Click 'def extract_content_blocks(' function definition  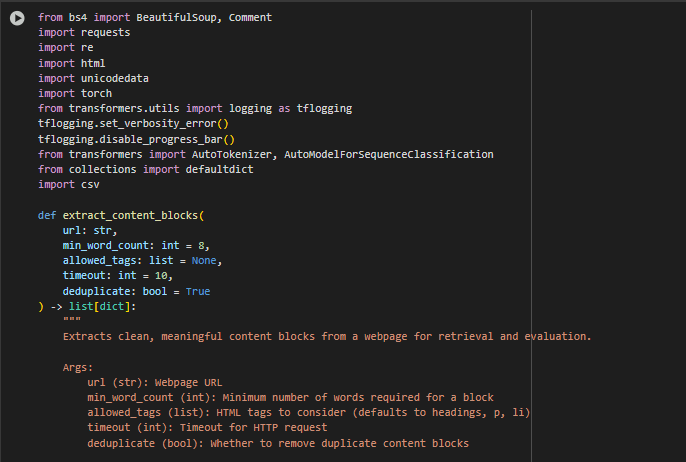121,216
